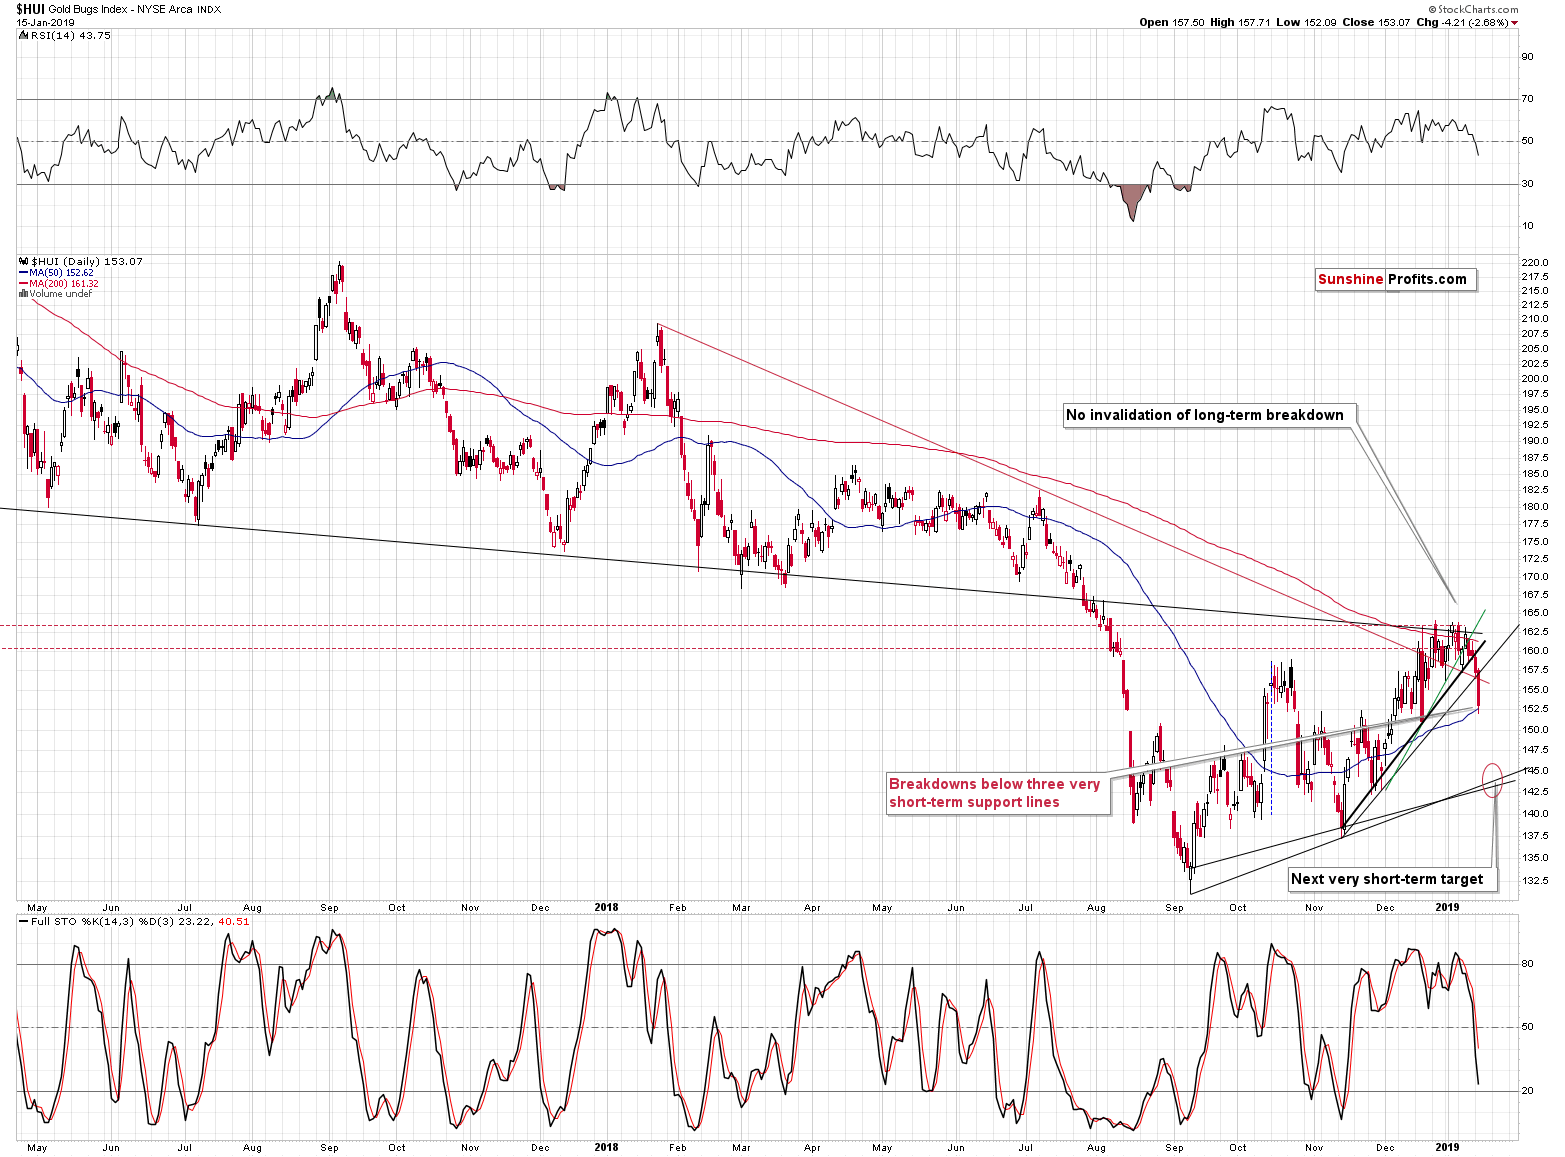Click the 200.0 price axis label

click(1535, 379)
